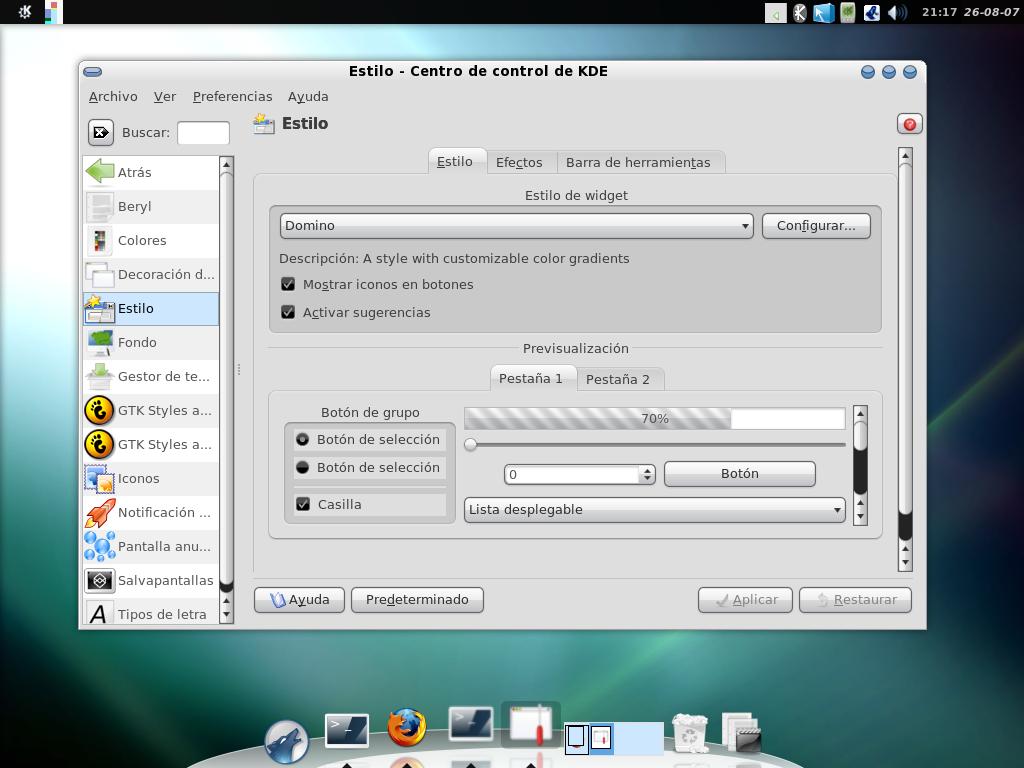Image resolution: width=1024 pixels, height=768 pixels.
Task: Expand hidden tray icons with arrow
Action: click(x=776, y=13)
